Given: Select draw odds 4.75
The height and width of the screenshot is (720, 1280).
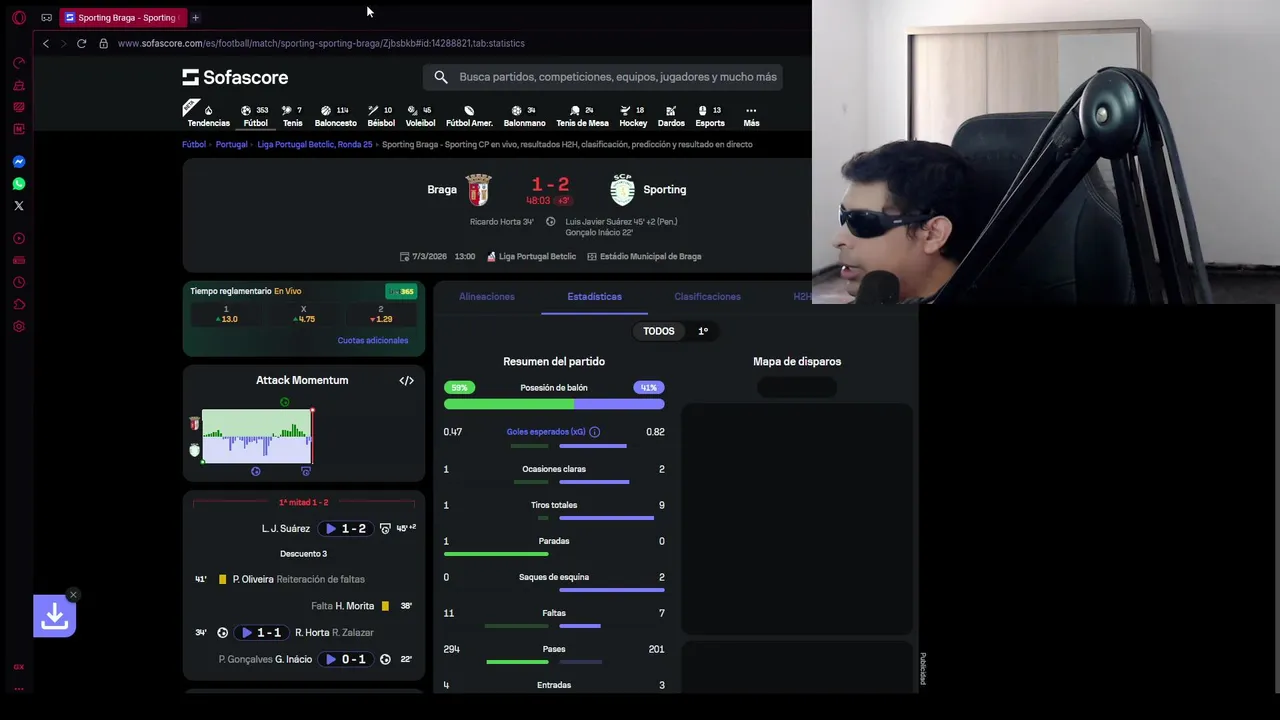Looking at the screenshot, I should click(303, 314).
